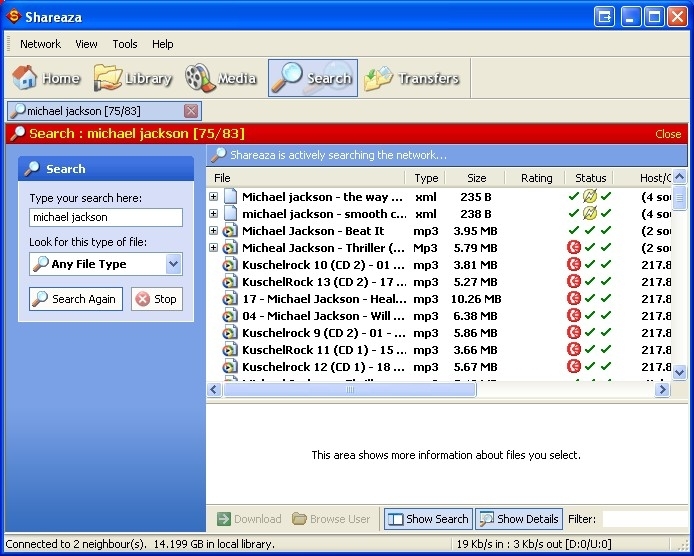694x556 pixels.
Task: Click the search text input field
Action: [x=106, y=217]
